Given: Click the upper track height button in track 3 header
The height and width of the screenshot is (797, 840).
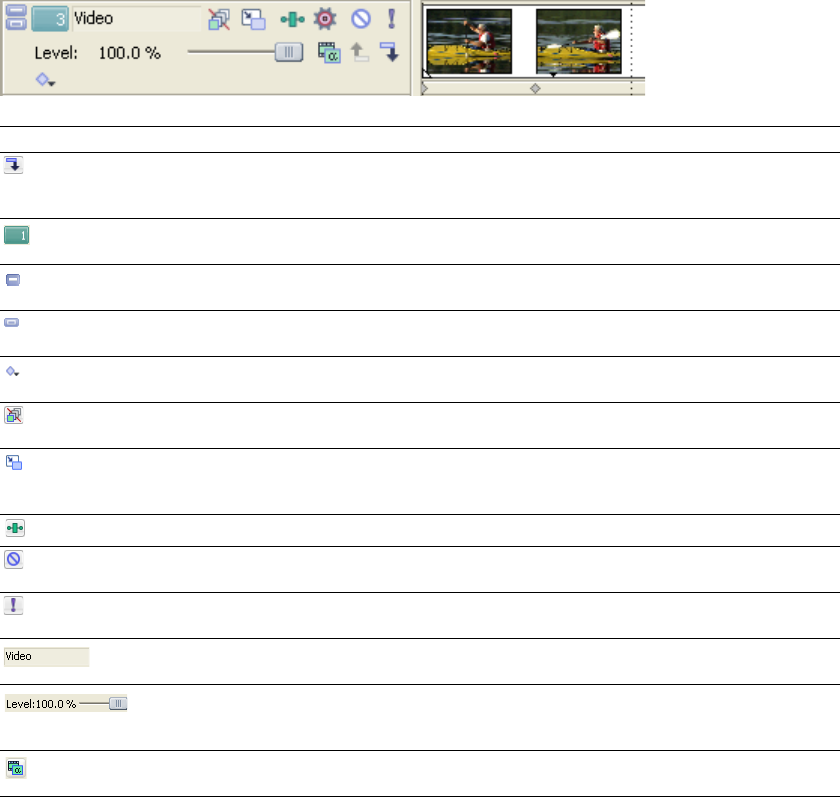Looking at the screenshot, I should coord(16,11).
